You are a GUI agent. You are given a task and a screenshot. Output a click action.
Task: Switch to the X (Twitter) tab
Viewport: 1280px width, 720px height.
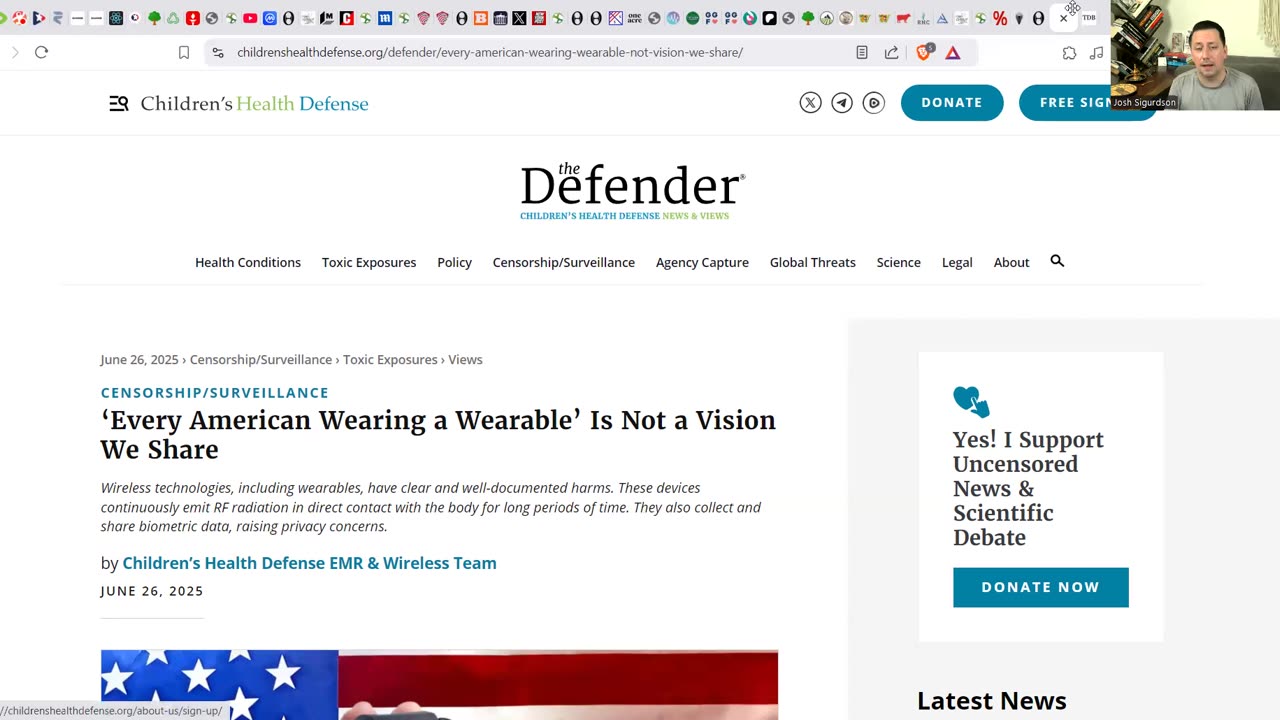pyautogui.click(x=520, y=18)
